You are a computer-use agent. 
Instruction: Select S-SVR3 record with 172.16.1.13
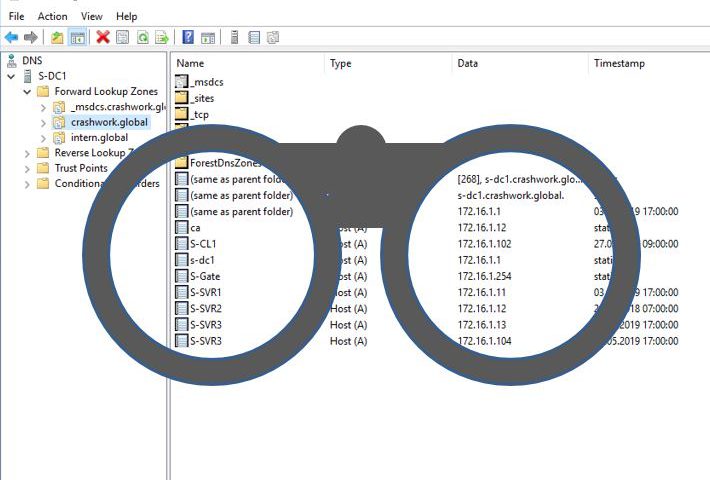coord(206,325)
